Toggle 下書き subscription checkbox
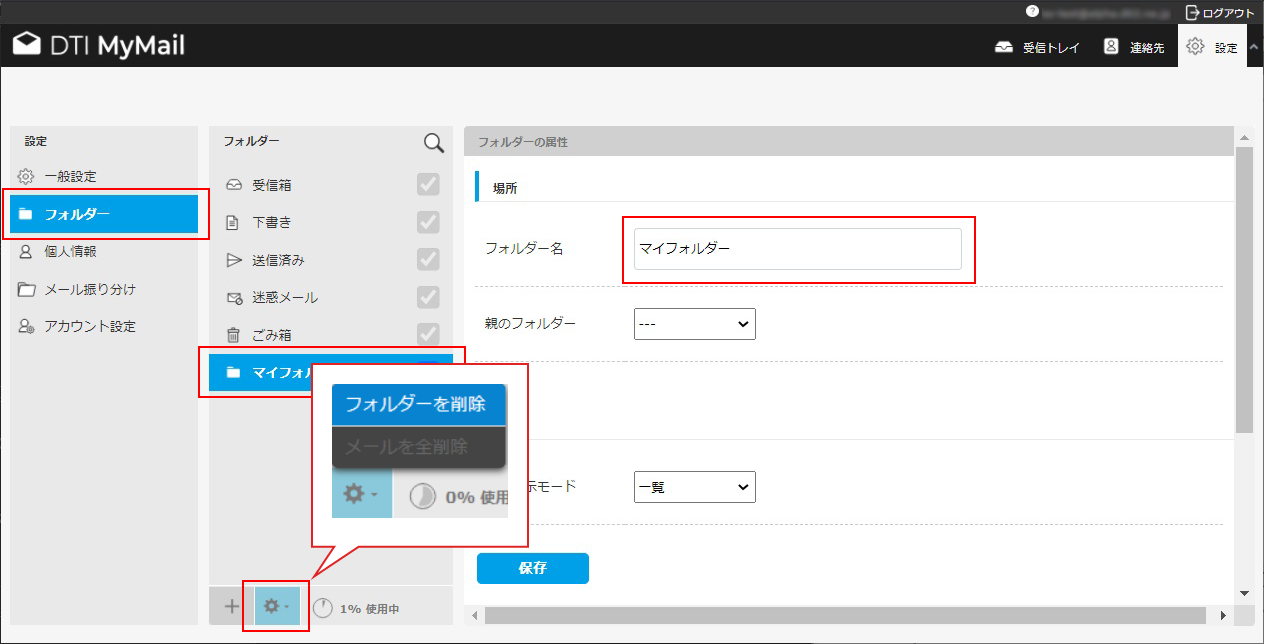The image size is (1264, 644). click(428, 222)
